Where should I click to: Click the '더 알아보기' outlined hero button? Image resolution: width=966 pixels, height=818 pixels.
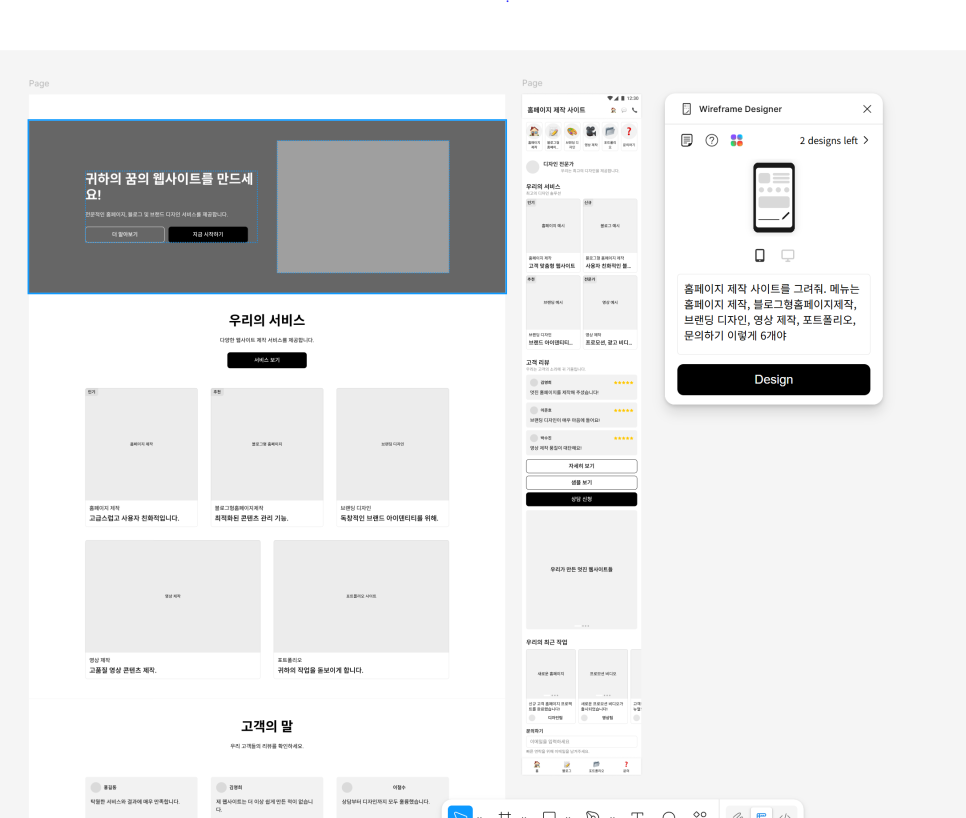(125, 234)
